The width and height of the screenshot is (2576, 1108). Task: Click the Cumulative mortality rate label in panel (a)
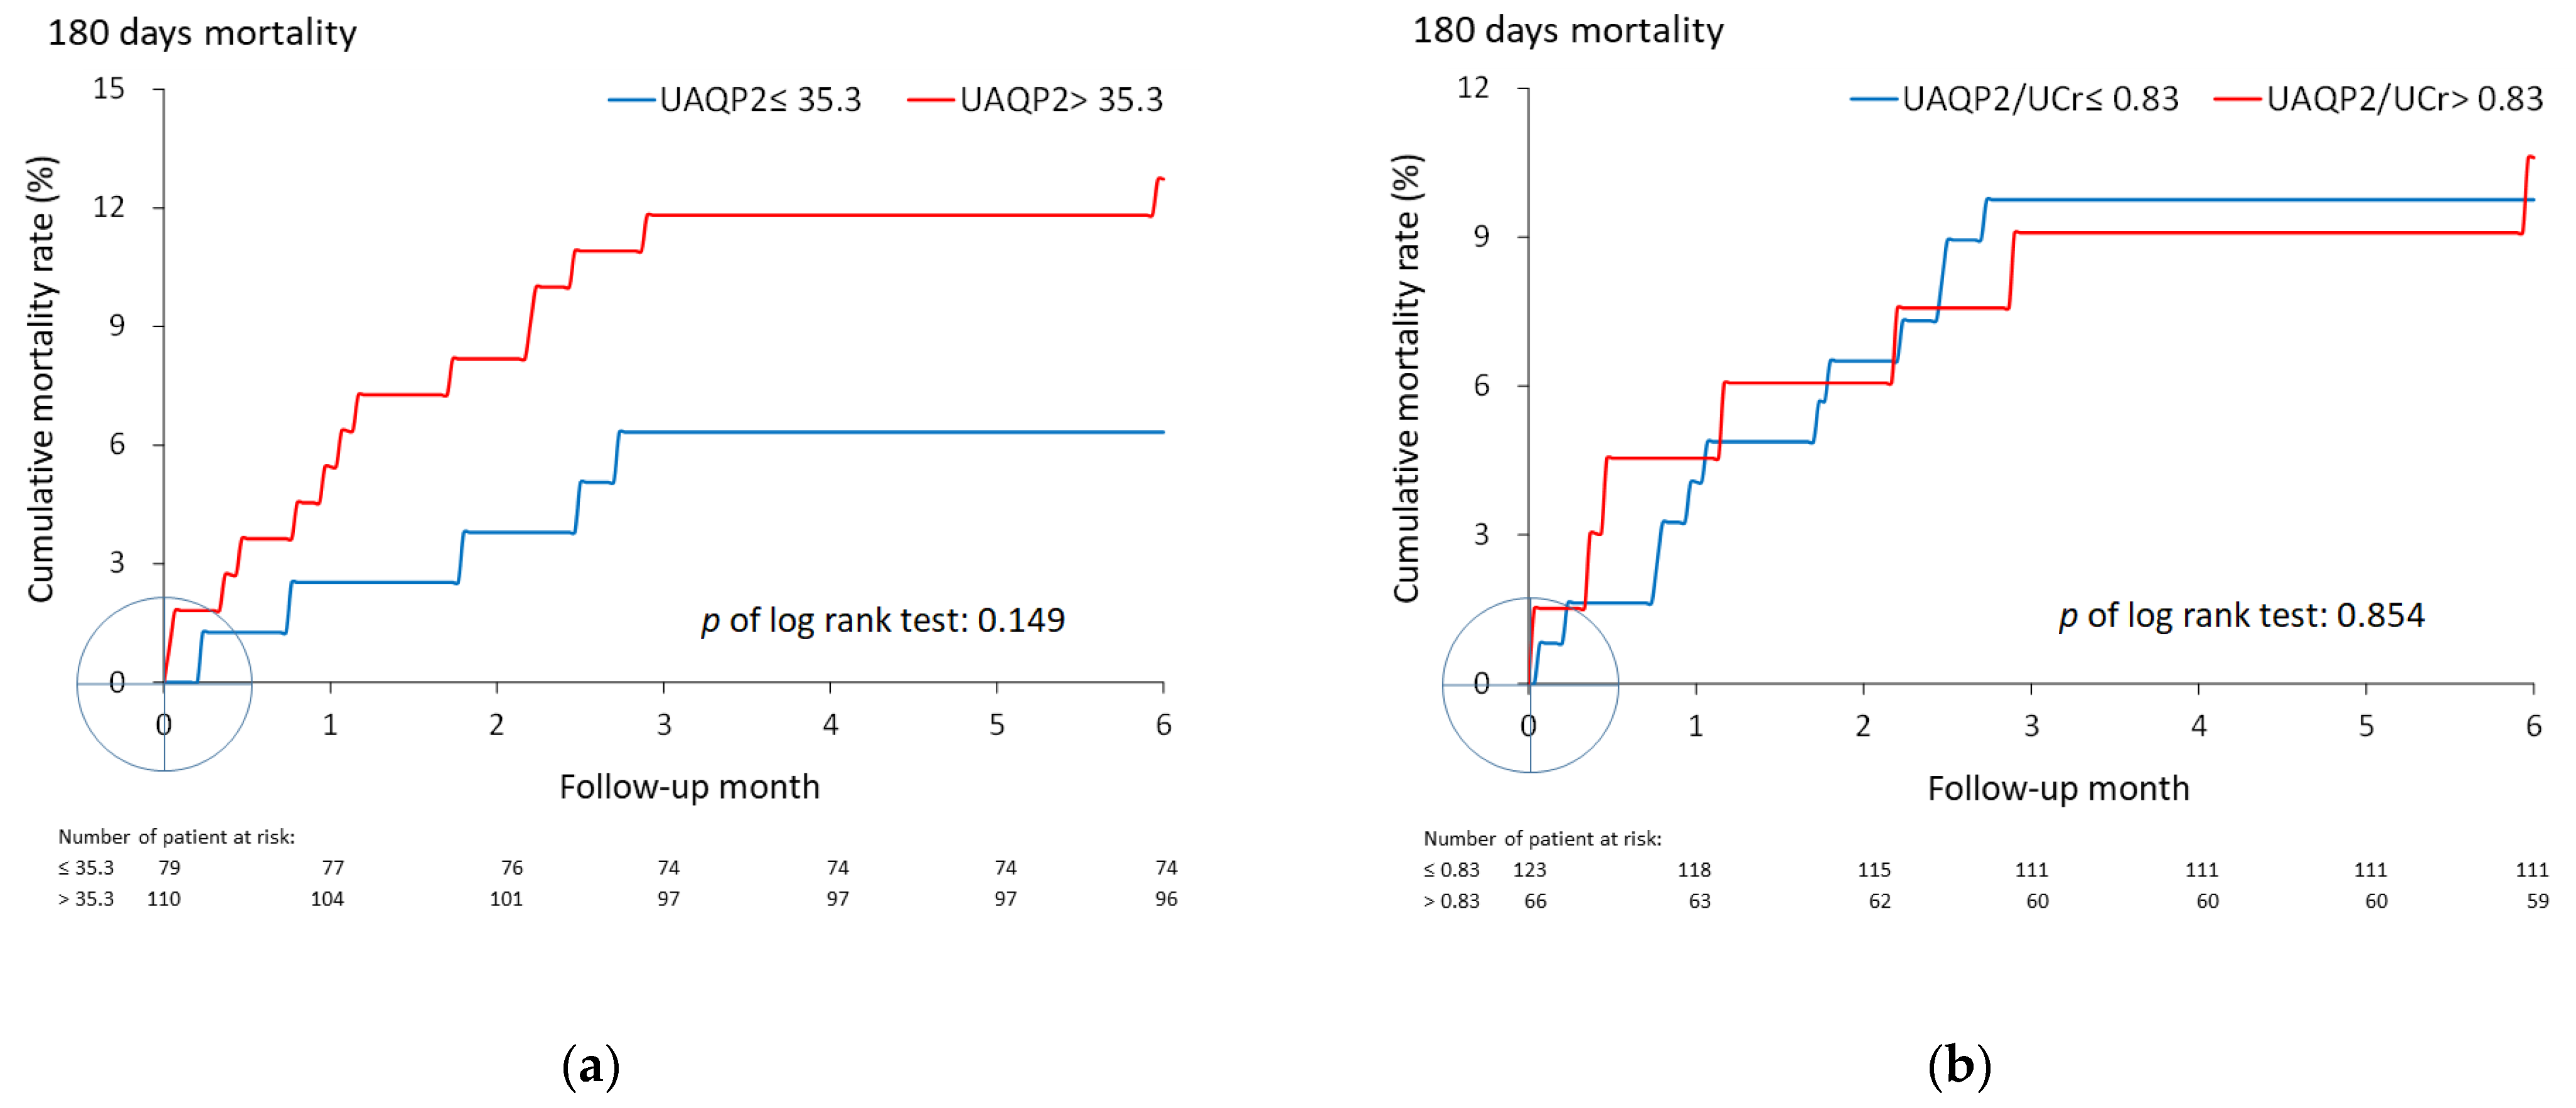click(41, 380)
